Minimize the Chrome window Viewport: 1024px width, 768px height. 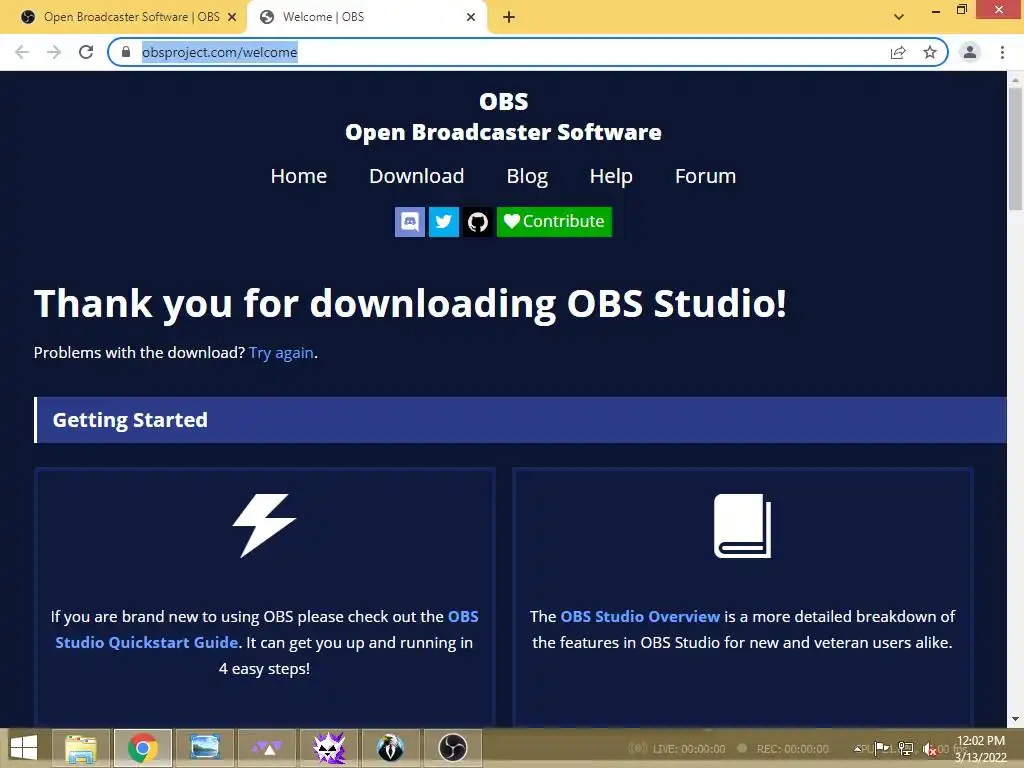tap(935, 10)
